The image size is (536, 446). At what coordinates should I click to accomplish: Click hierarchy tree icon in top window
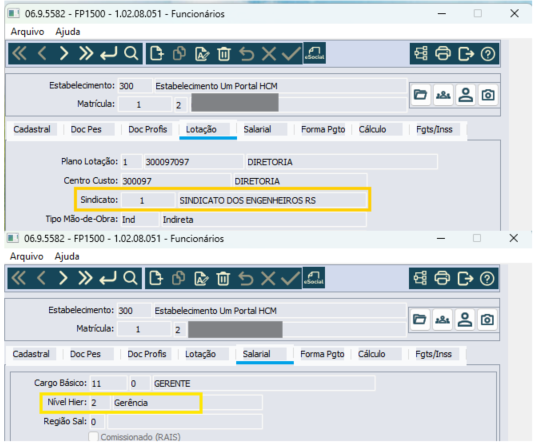coord(421,54)
